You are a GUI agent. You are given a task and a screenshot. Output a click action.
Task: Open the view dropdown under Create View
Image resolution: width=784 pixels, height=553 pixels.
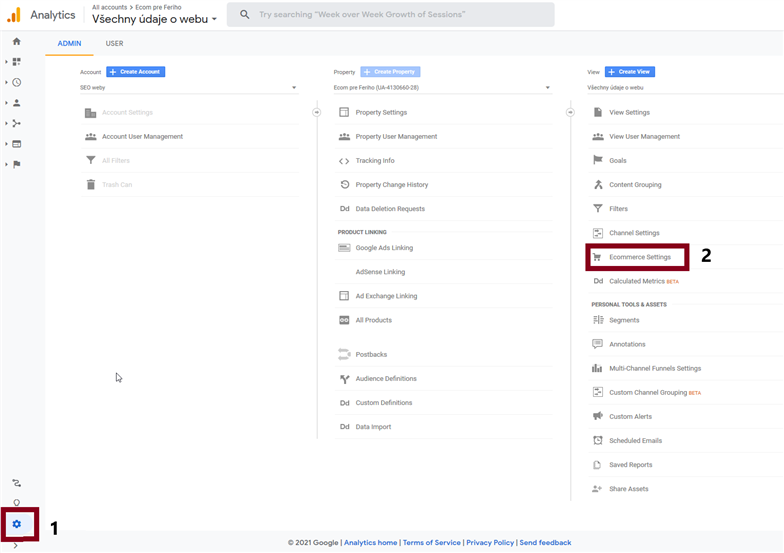[685, 88]
